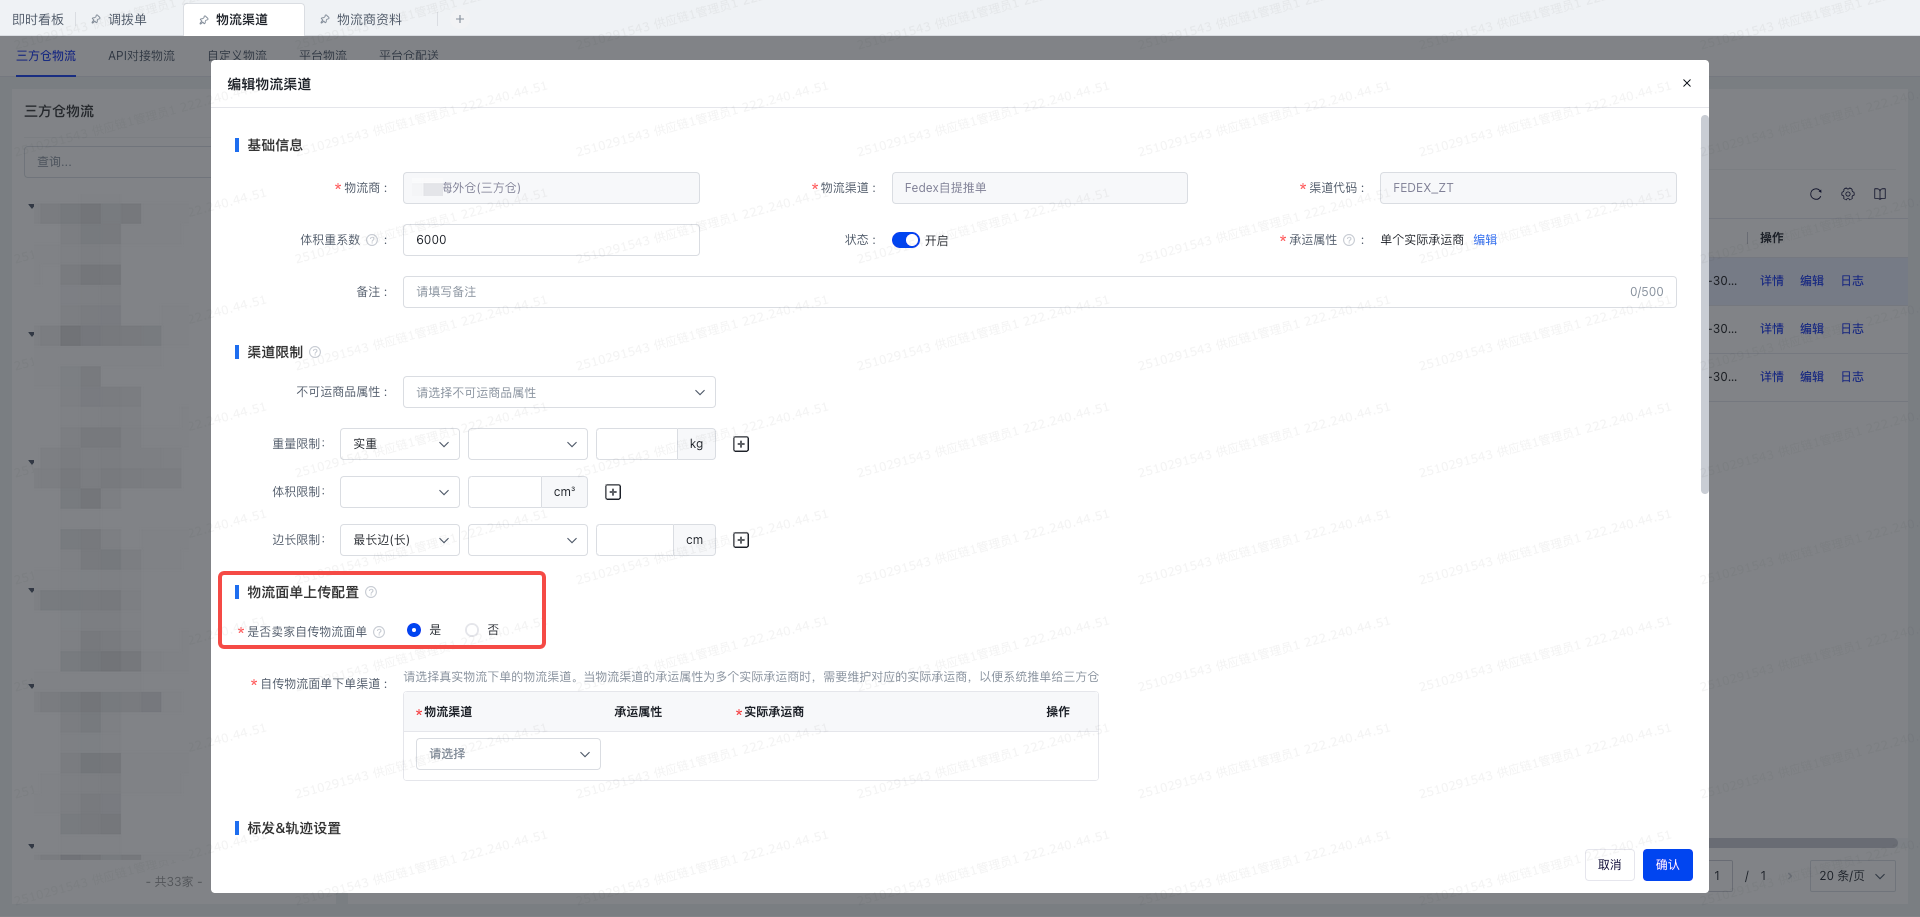
Task: Open the empty comparison dropdown in 重量限制
Action: (528, 444)
